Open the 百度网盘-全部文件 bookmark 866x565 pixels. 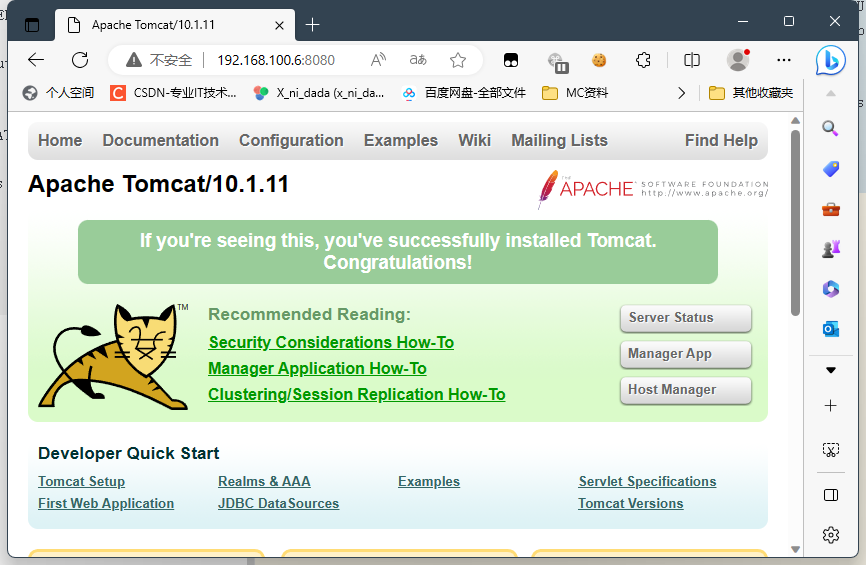click(x=464, y=93)
